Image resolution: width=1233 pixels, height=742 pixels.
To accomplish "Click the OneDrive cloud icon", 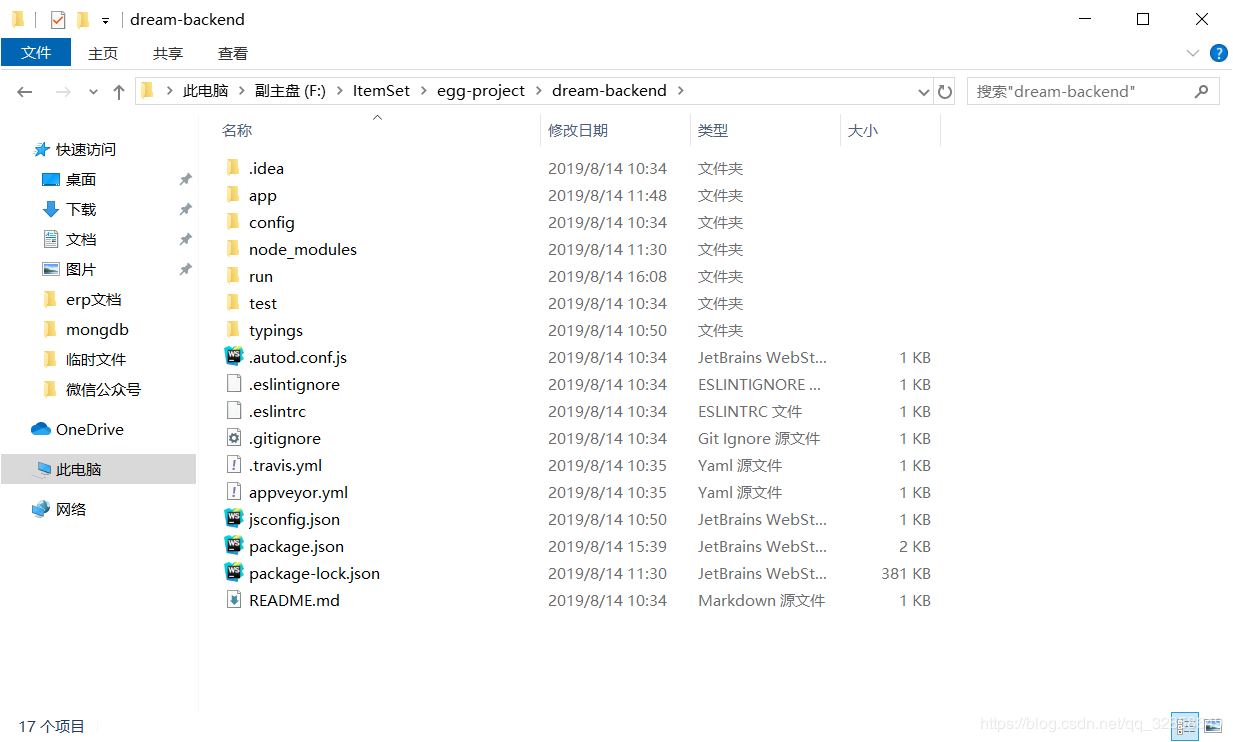I will tap(41, 429).
